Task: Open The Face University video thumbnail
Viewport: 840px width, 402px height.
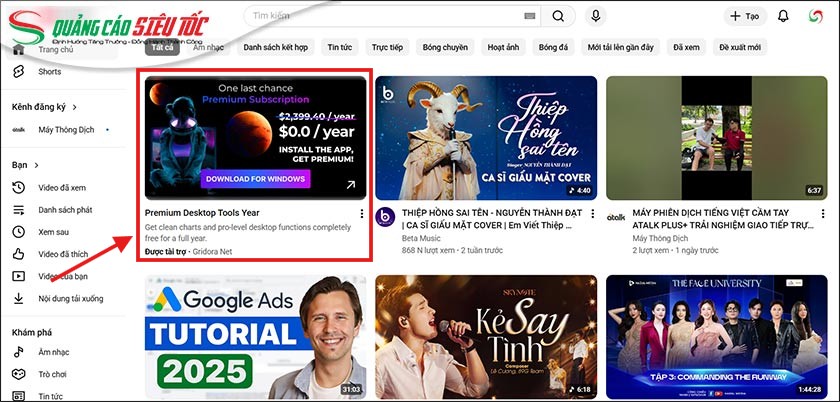Action: pos(717,337)
